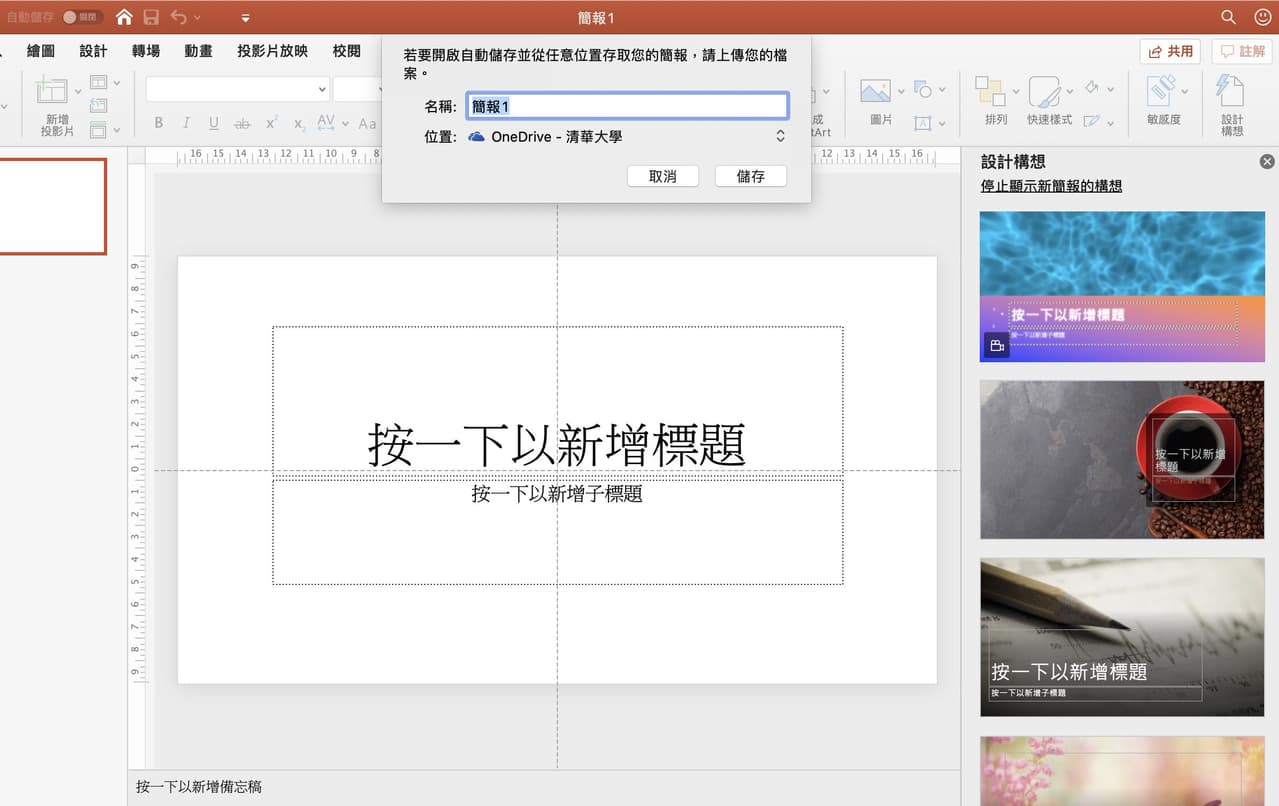
Task: Click link 停止顯示新簡報的構想
Action: (1051, 186)
